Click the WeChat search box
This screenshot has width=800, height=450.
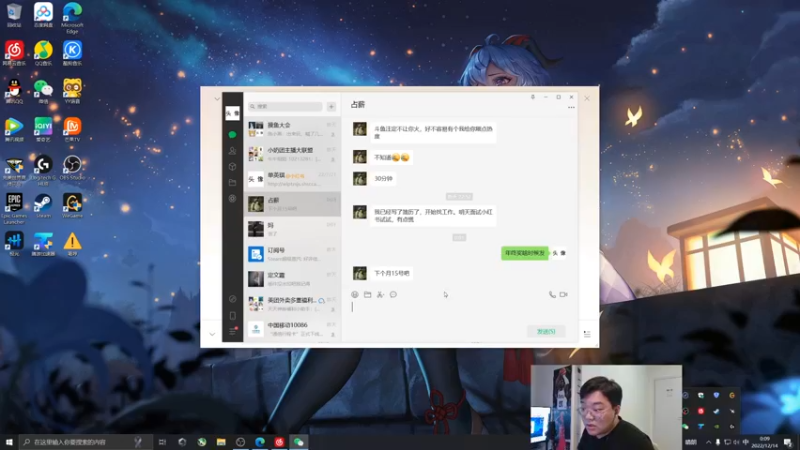pos(285,106)
